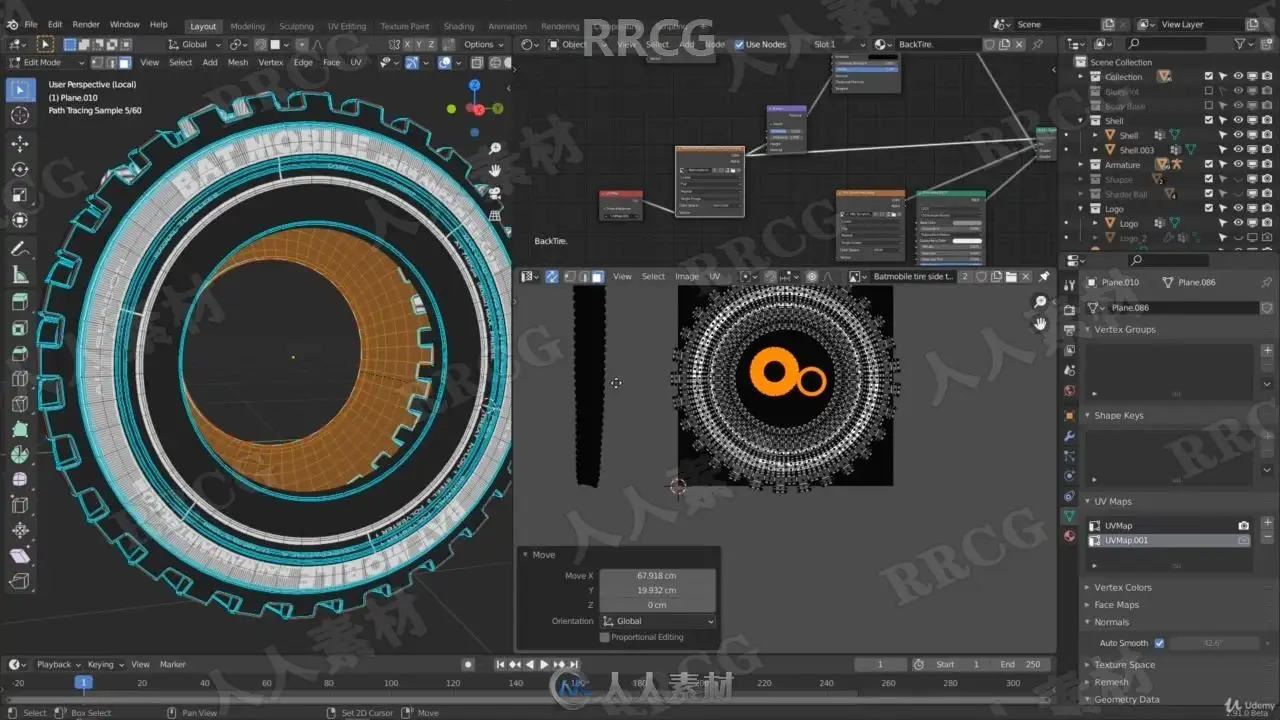Toggle the Shell collection checkbox

(x=1208, y=121)
